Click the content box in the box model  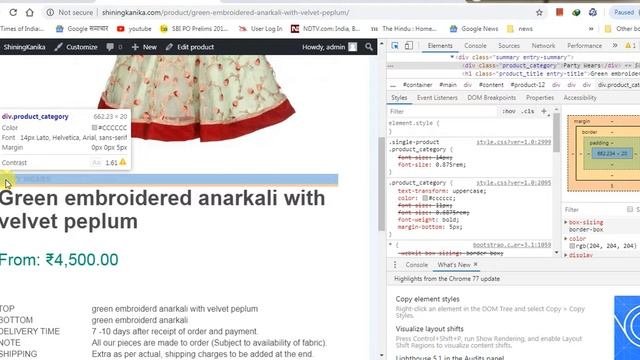pos(612,154)
